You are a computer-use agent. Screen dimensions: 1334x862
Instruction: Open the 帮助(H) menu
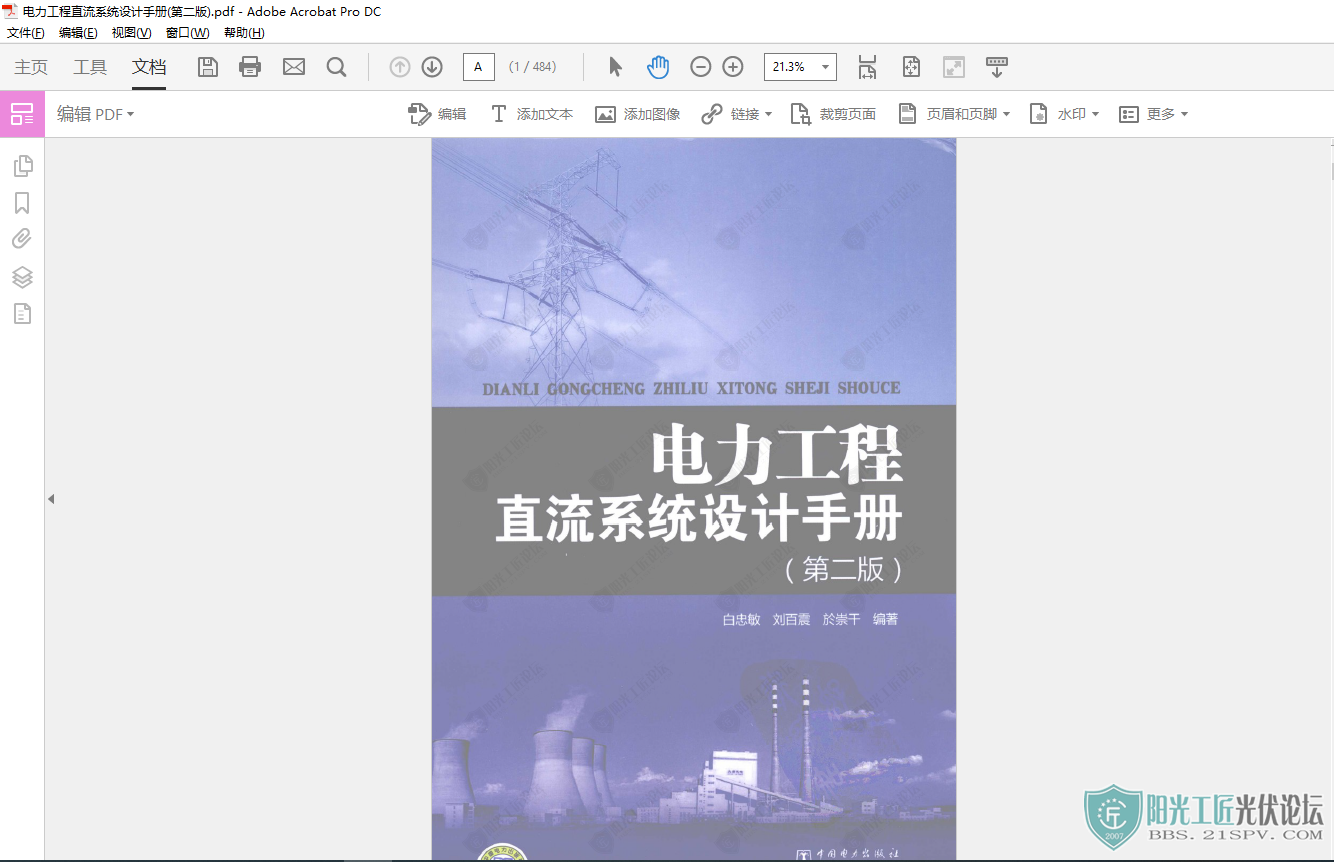[244, 33]
